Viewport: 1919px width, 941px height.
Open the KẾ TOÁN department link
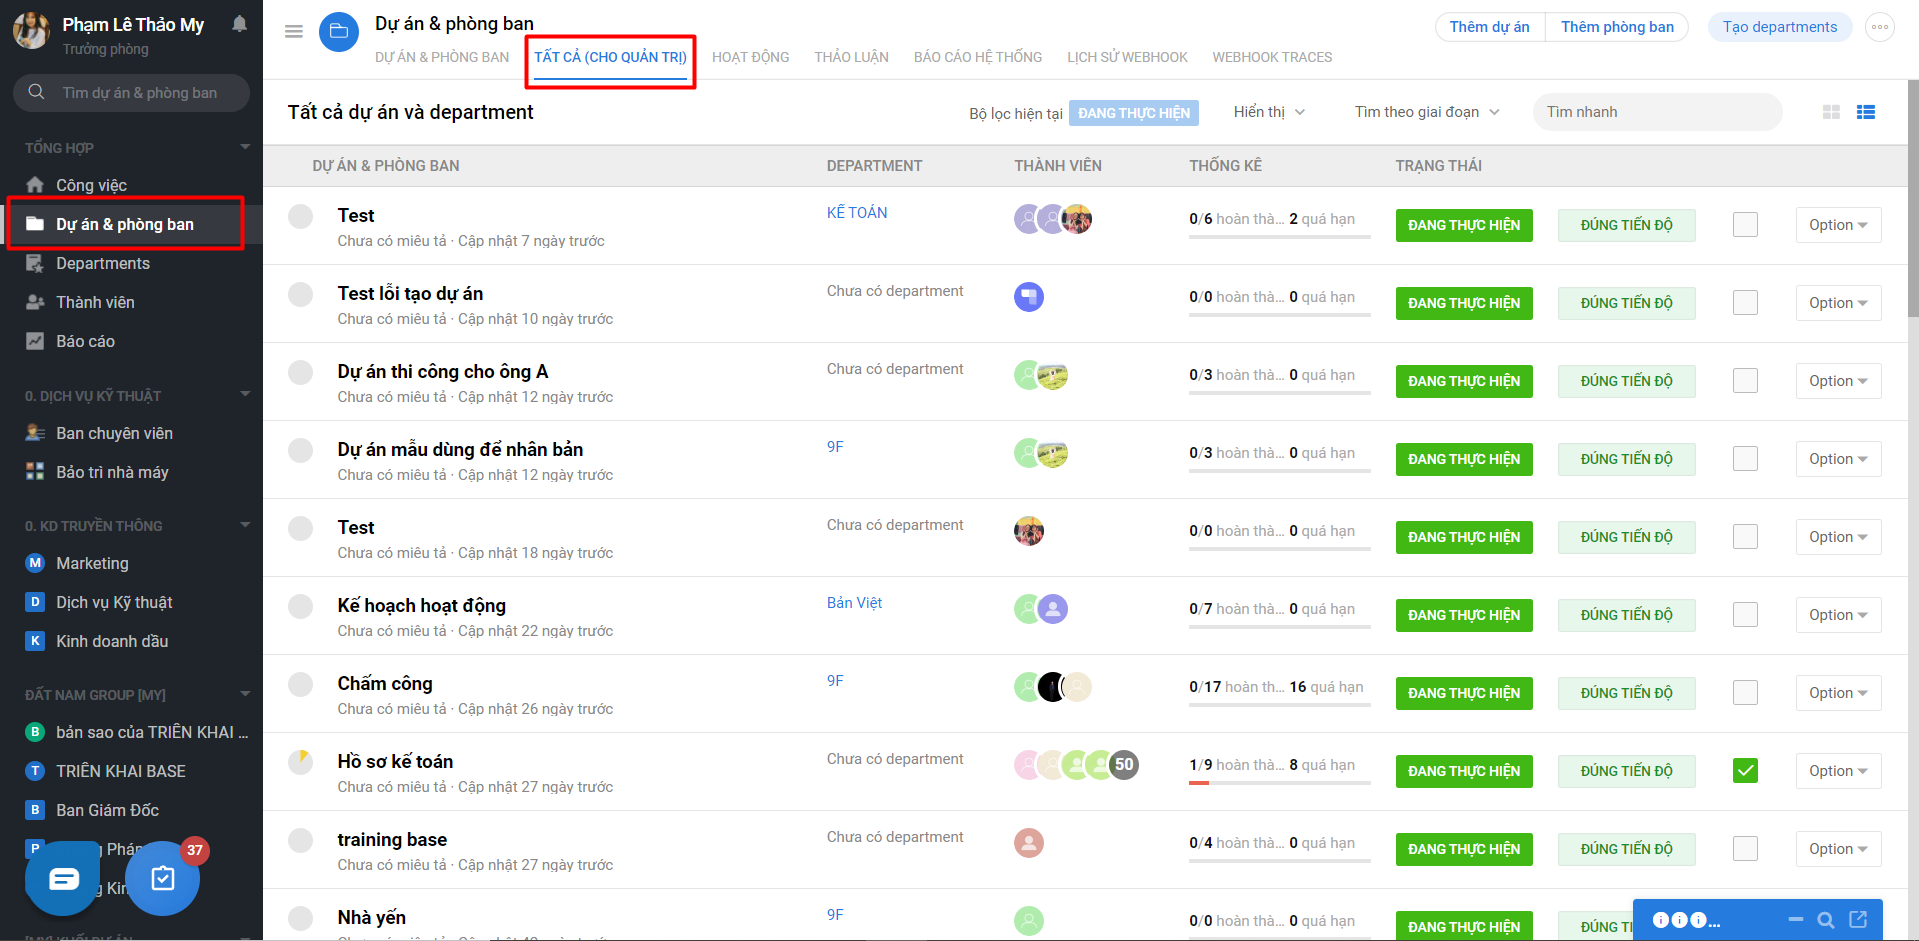[x=857, y=212]
